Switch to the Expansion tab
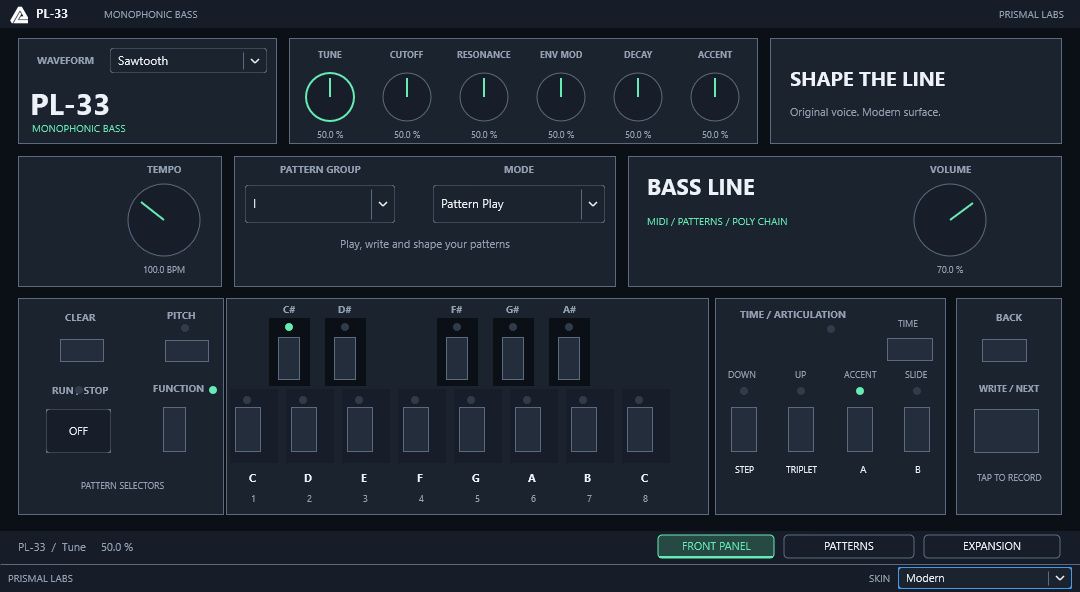This screenshot has width=1080, height=592. click(x=992, y=546)
